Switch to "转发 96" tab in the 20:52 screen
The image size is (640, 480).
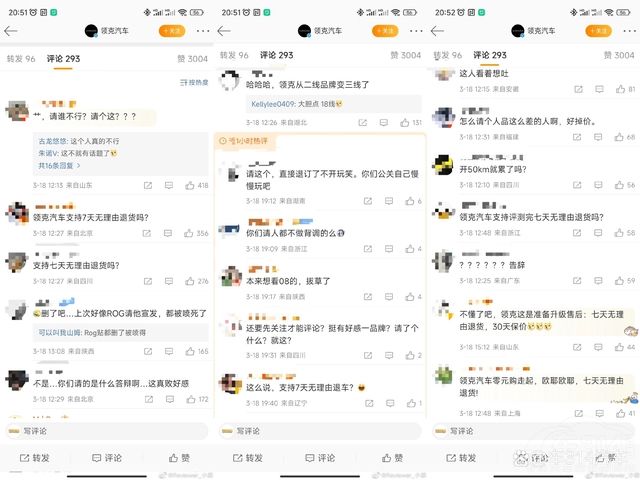click(447, 55)
